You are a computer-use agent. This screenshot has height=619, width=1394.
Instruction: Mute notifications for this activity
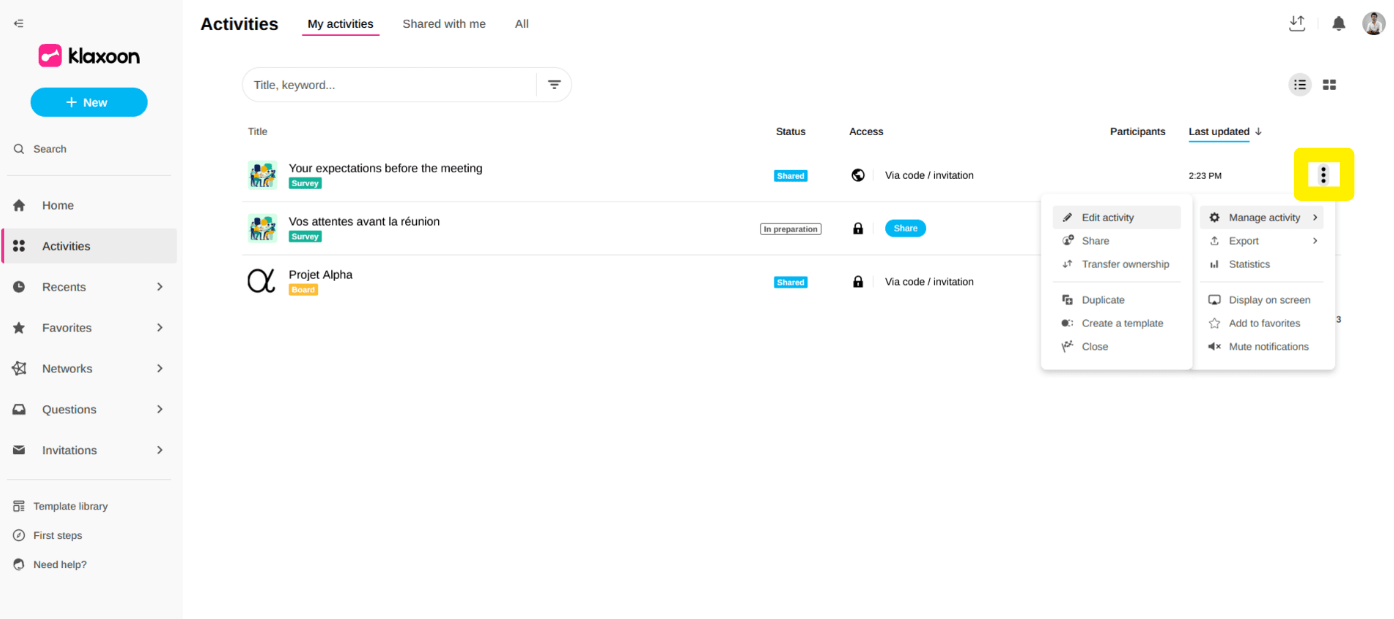pos(1267,347)
